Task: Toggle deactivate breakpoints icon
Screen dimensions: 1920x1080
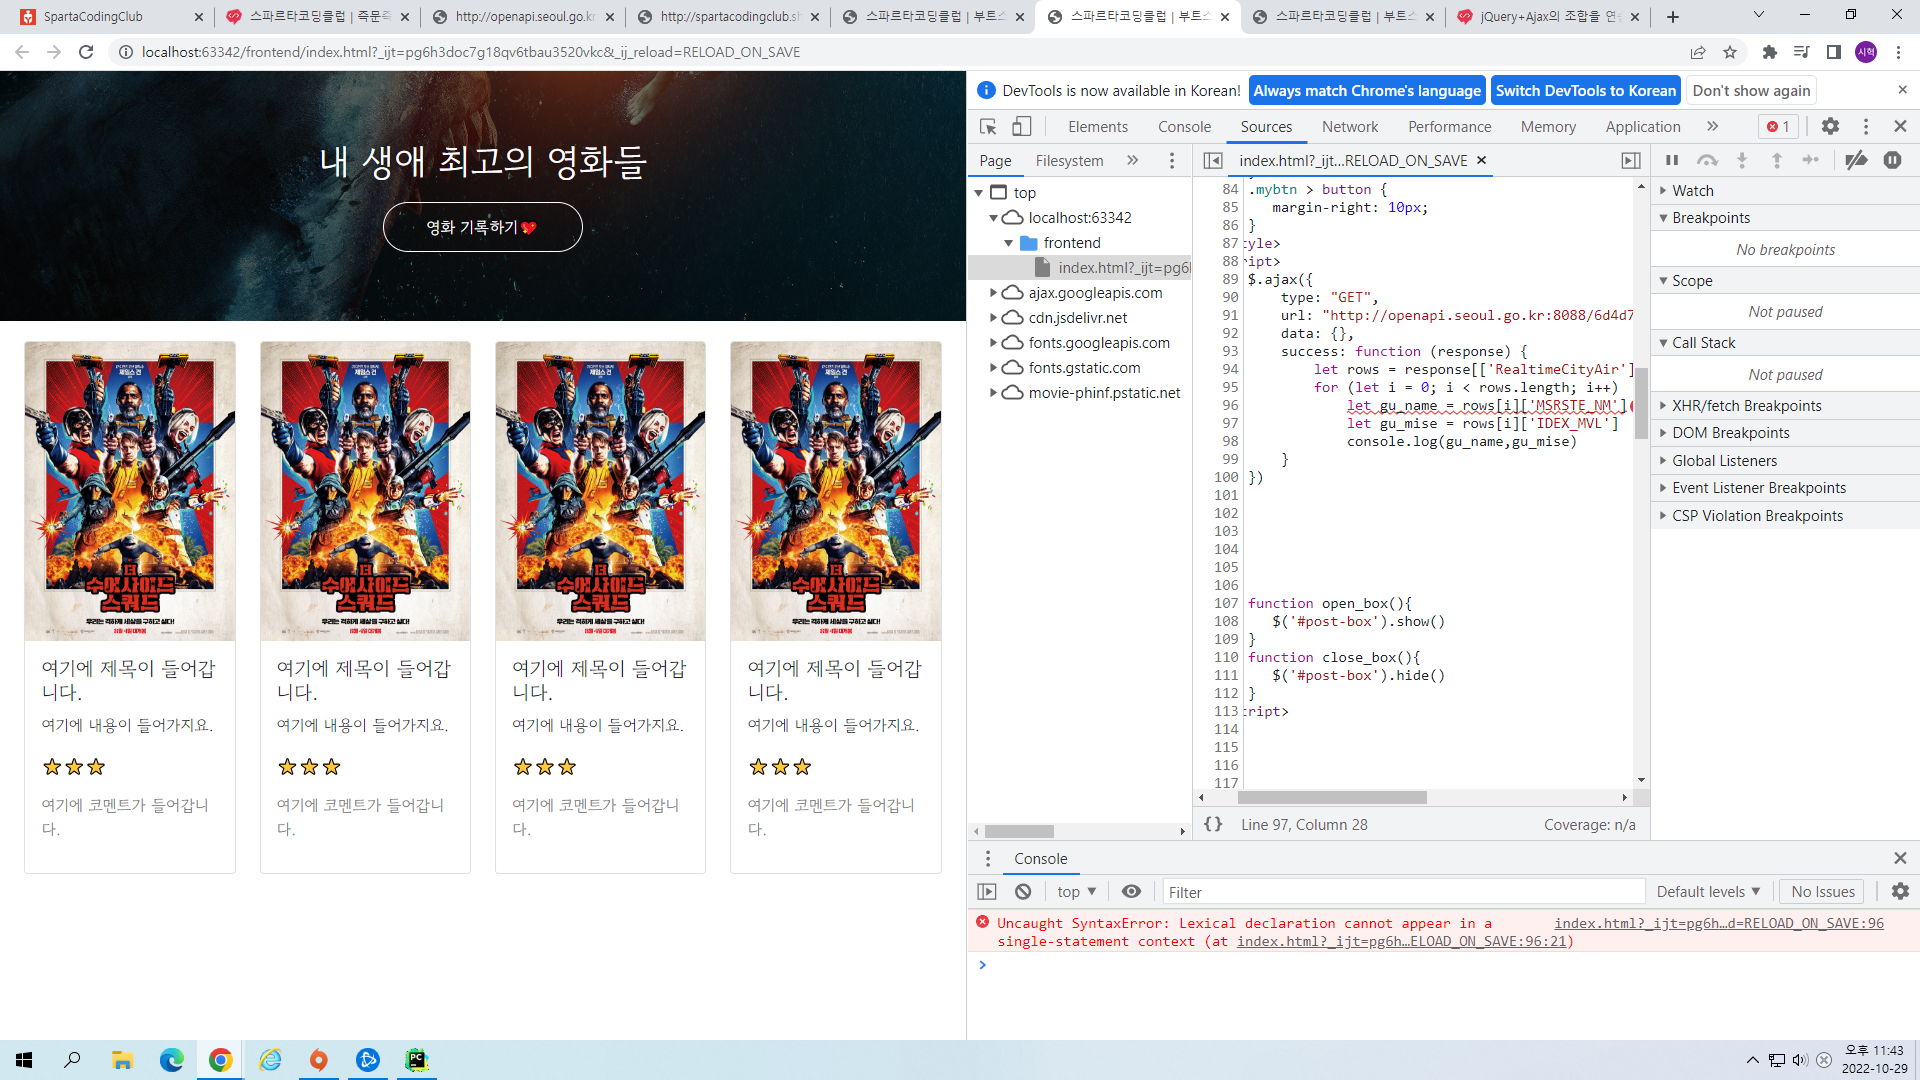Action: [1856, 160]
